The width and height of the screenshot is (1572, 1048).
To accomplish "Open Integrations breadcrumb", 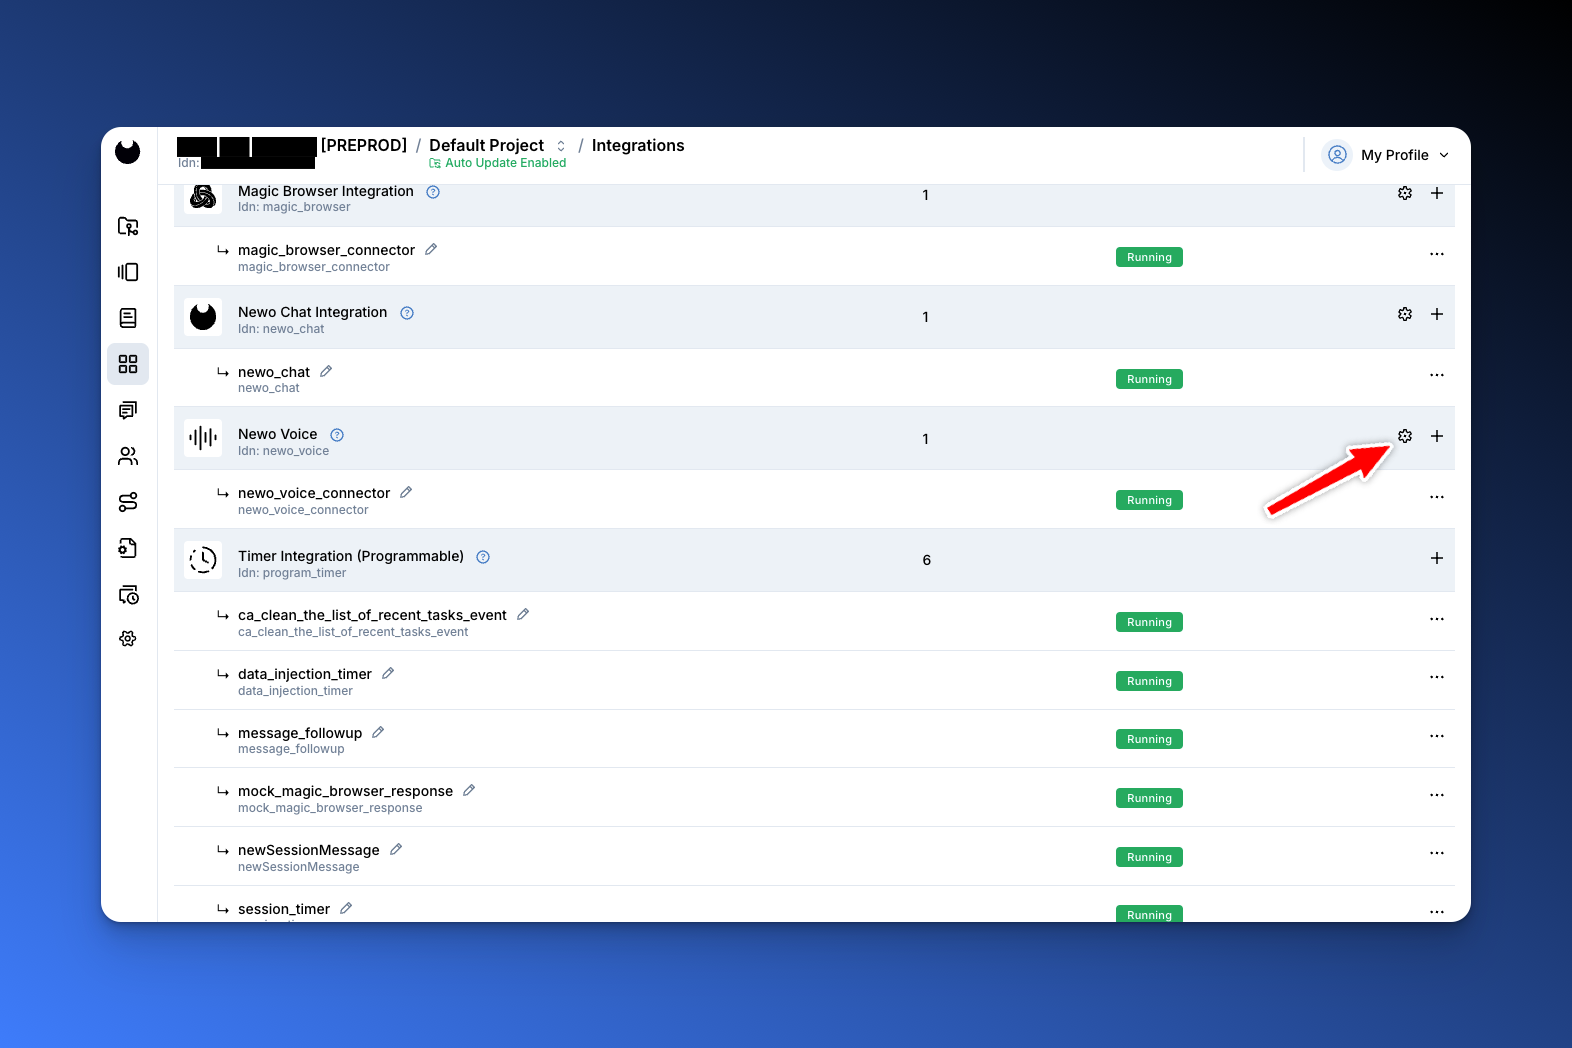I will tap(638, 145).
